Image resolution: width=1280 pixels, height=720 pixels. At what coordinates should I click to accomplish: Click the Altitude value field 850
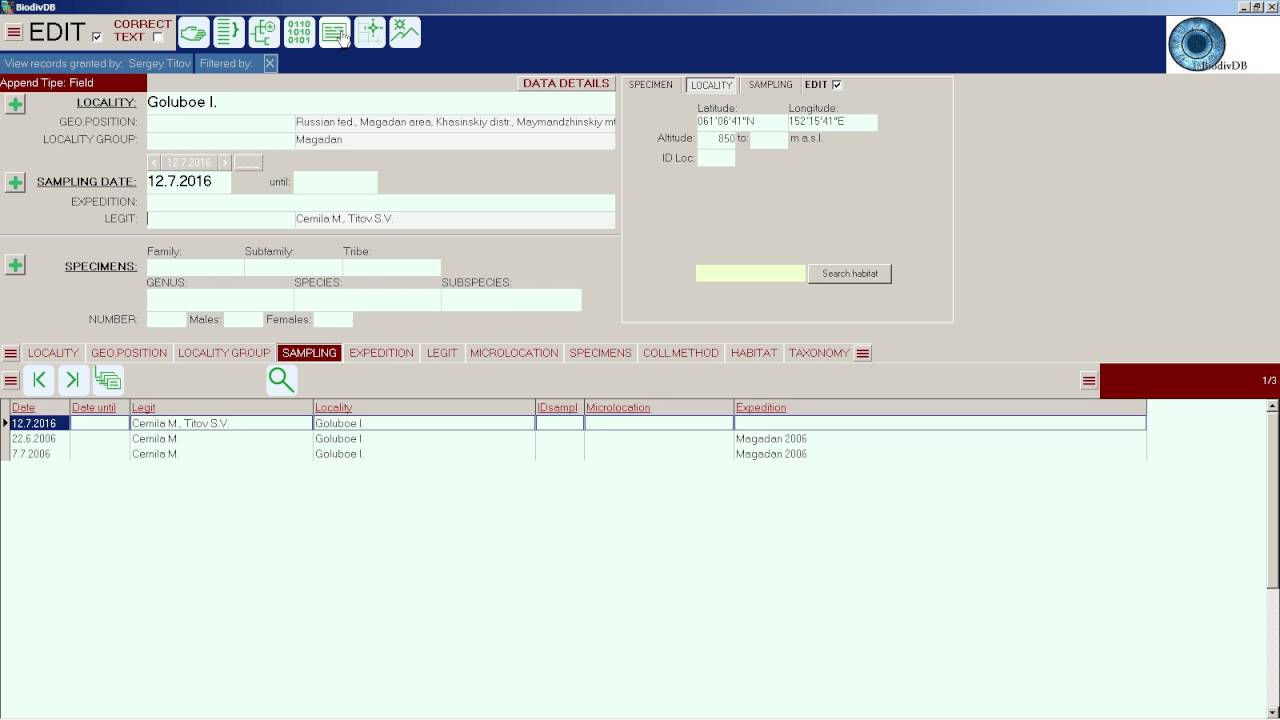click(x=716, y=139)
